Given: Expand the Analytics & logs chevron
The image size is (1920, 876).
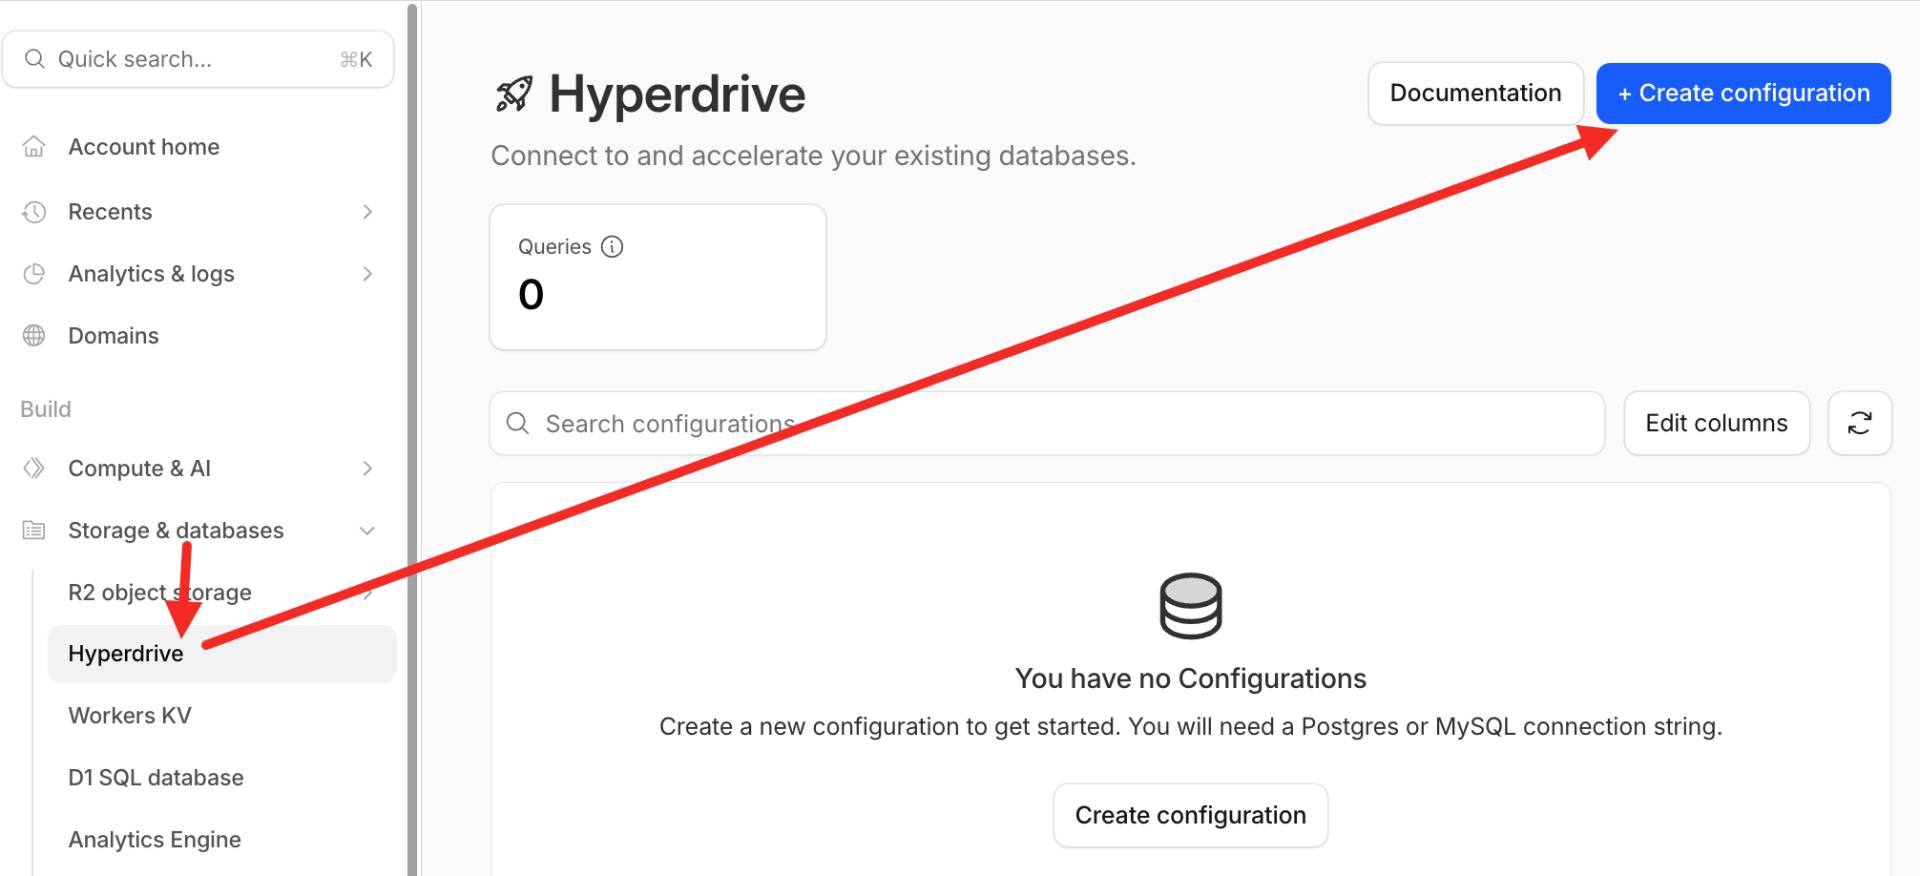Looking at the screenshot, I should pyautogui.click(x=367, y=274).
